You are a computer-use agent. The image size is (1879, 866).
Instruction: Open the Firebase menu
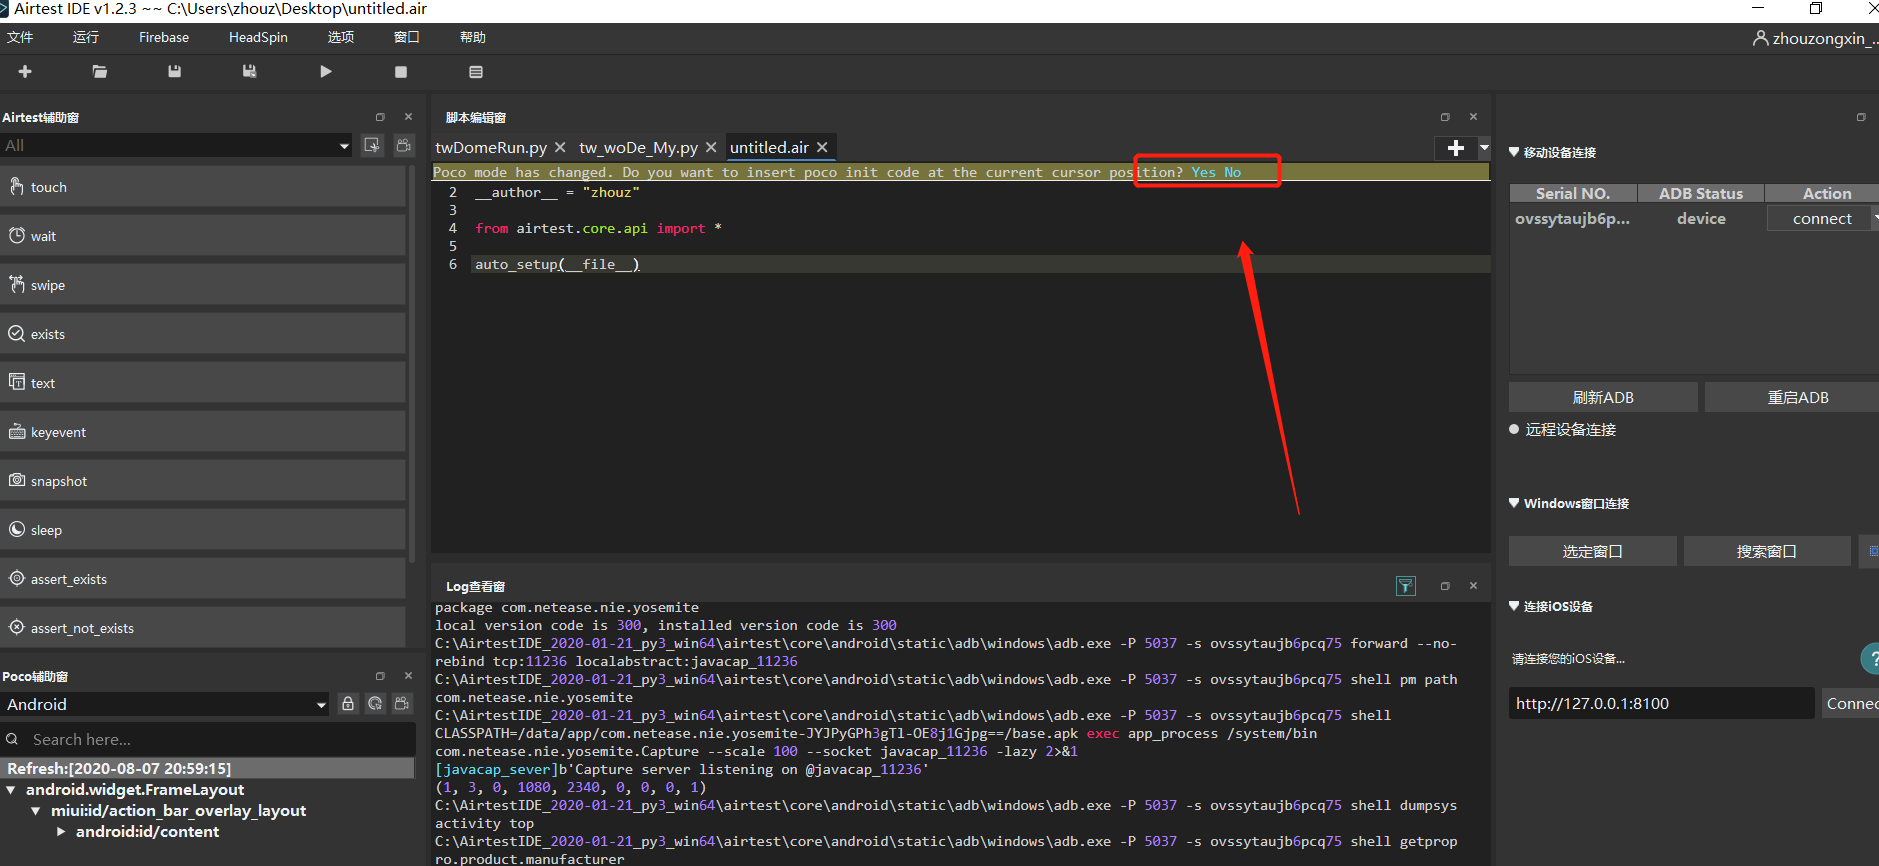click(164, 37)
